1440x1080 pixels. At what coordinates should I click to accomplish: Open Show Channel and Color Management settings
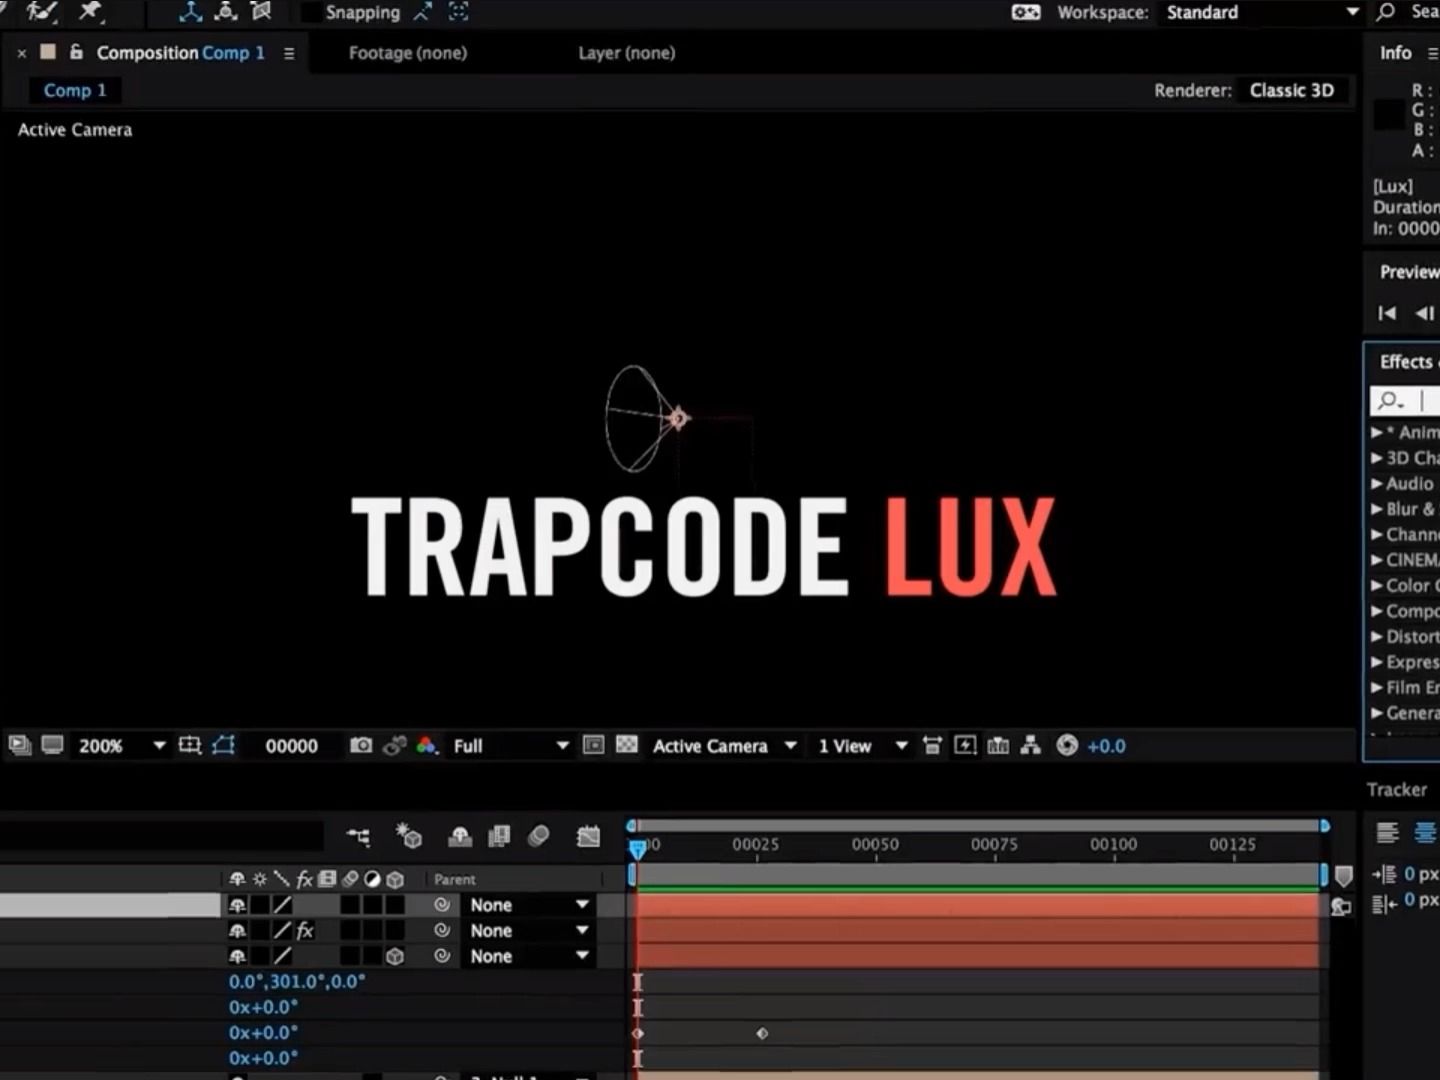point(426,745)
